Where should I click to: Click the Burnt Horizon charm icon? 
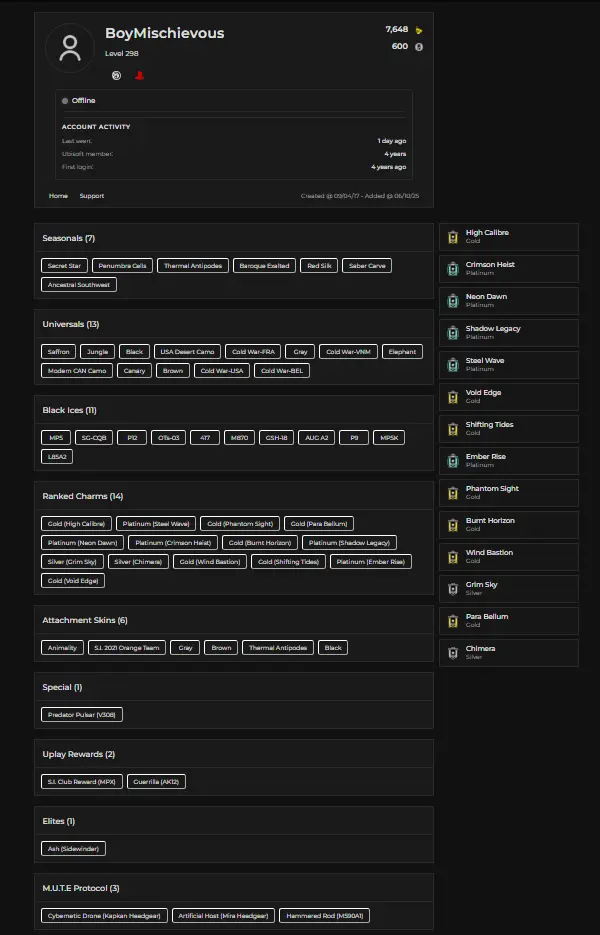[453, 525]
